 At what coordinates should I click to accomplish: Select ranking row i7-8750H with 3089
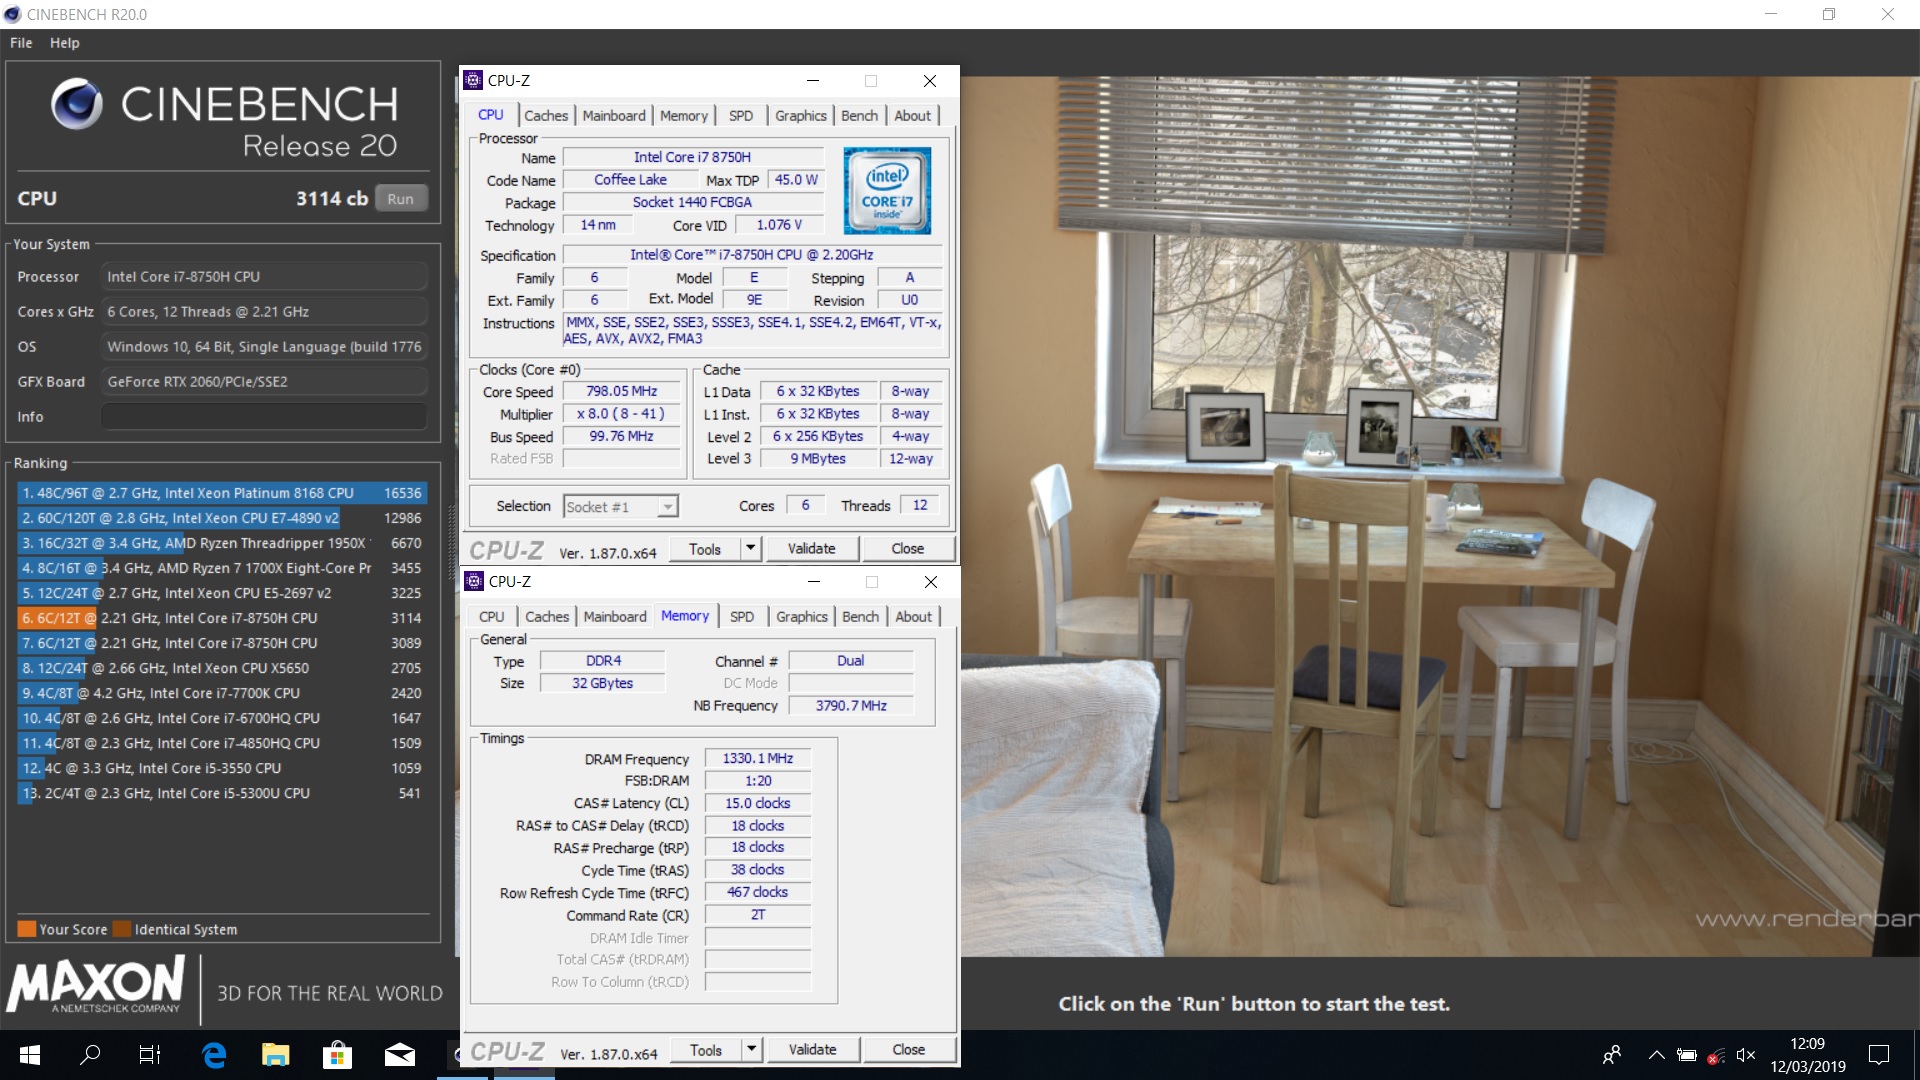pyautogui.click(x=222, y=643)
